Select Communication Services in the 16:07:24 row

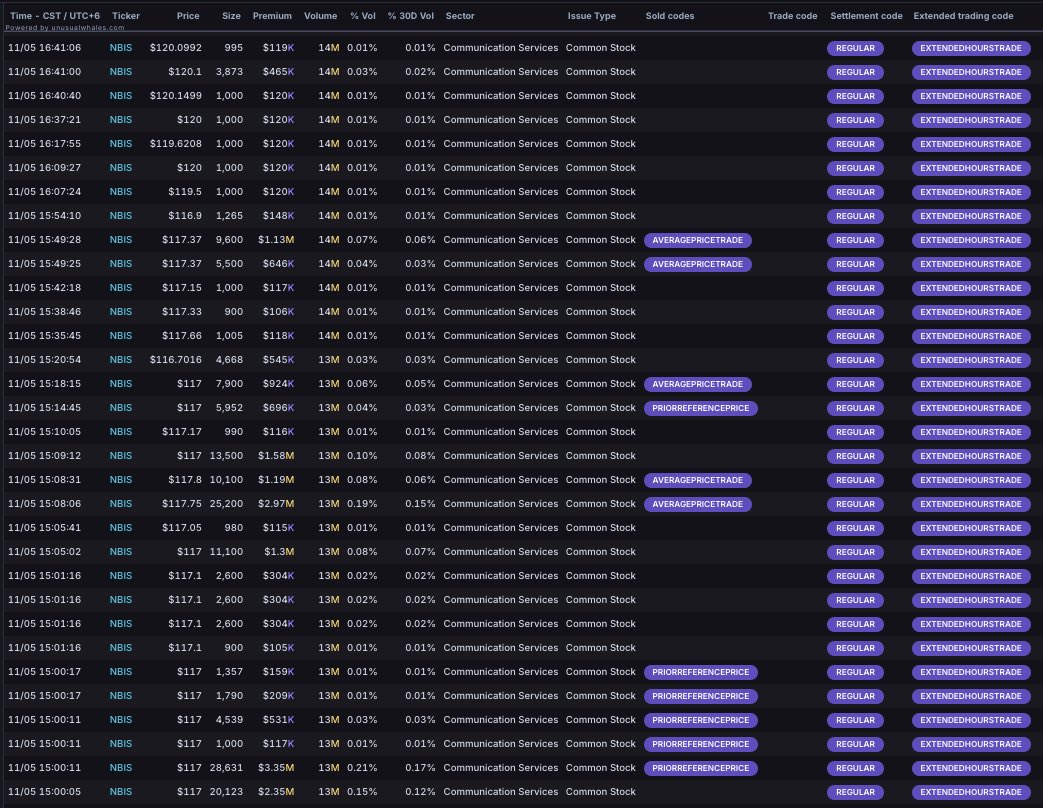point(501,192)
